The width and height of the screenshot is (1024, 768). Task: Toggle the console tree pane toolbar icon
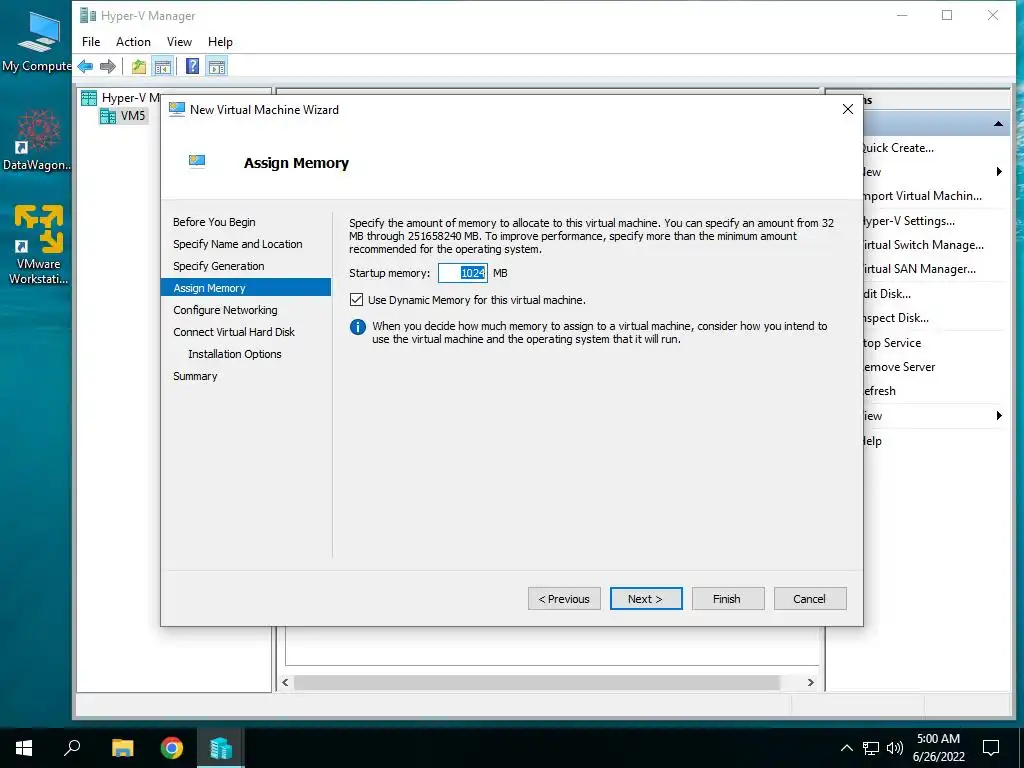162,66
